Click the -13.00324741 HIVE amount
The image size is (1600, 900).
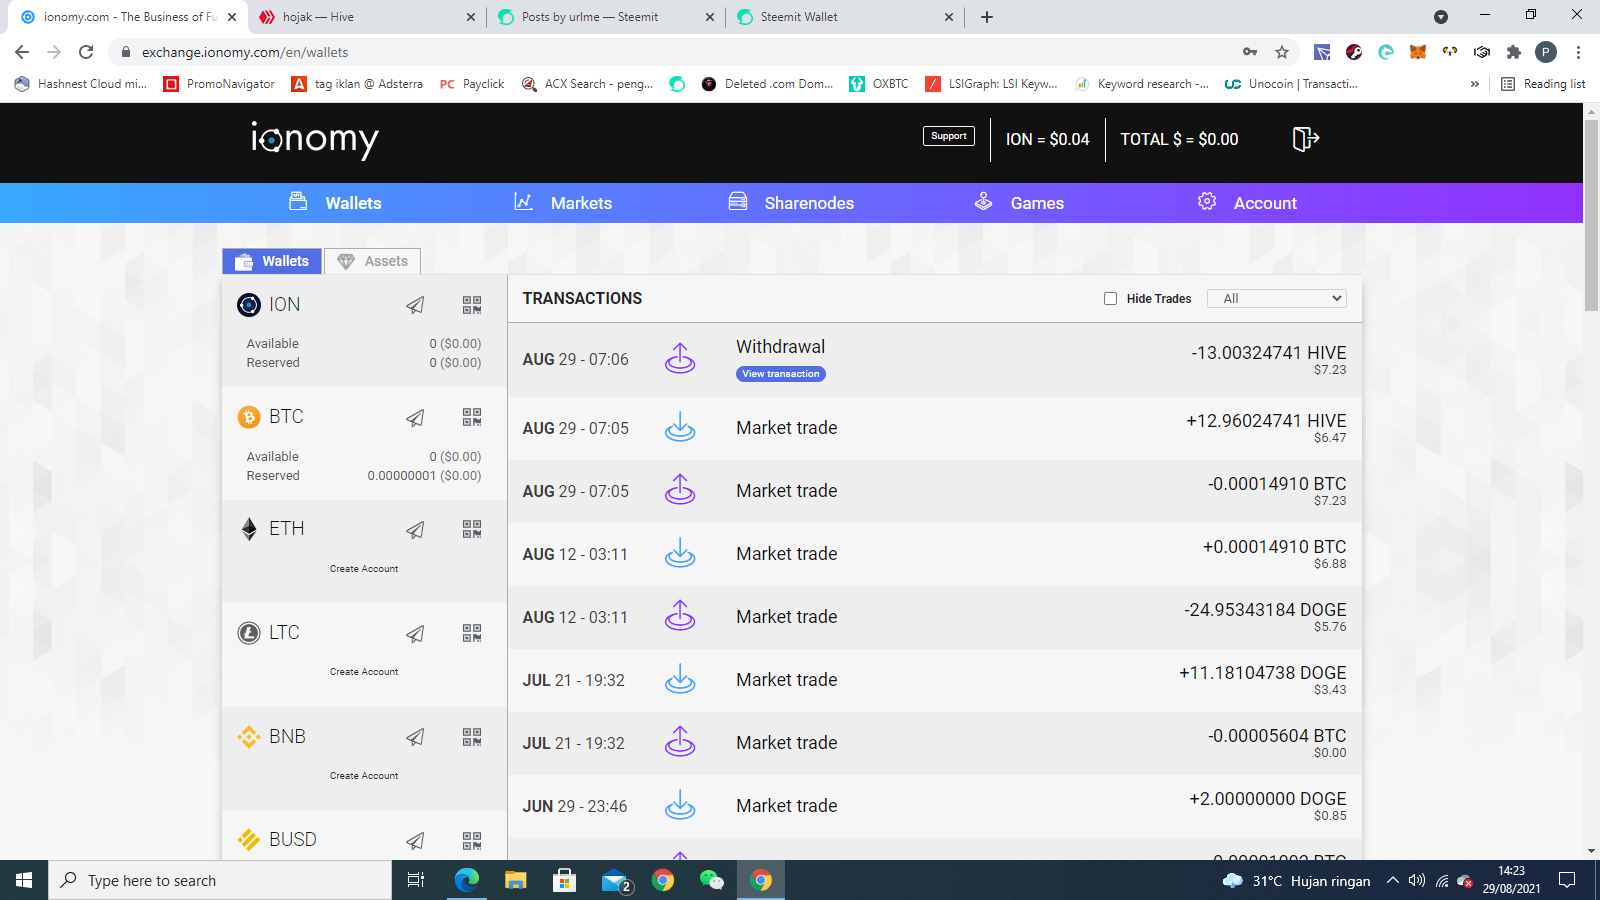(x=1269, y=353)
